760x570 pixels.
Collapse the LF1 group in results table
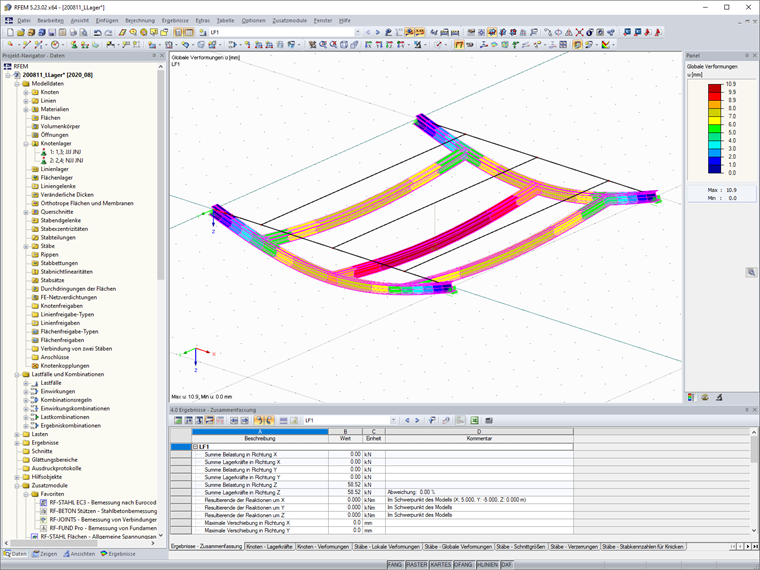(195, 447)
